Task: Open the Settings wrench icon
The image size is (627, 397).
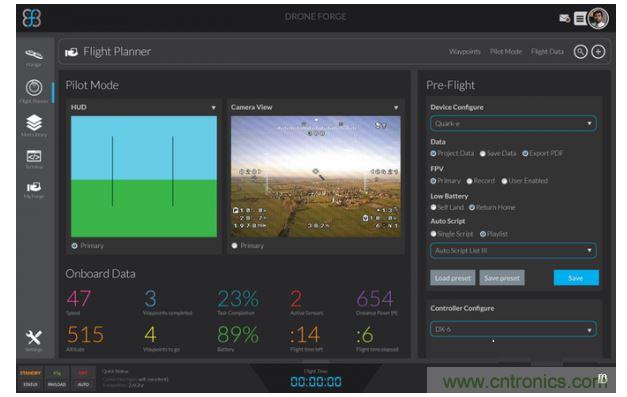Action: [34, 337]
